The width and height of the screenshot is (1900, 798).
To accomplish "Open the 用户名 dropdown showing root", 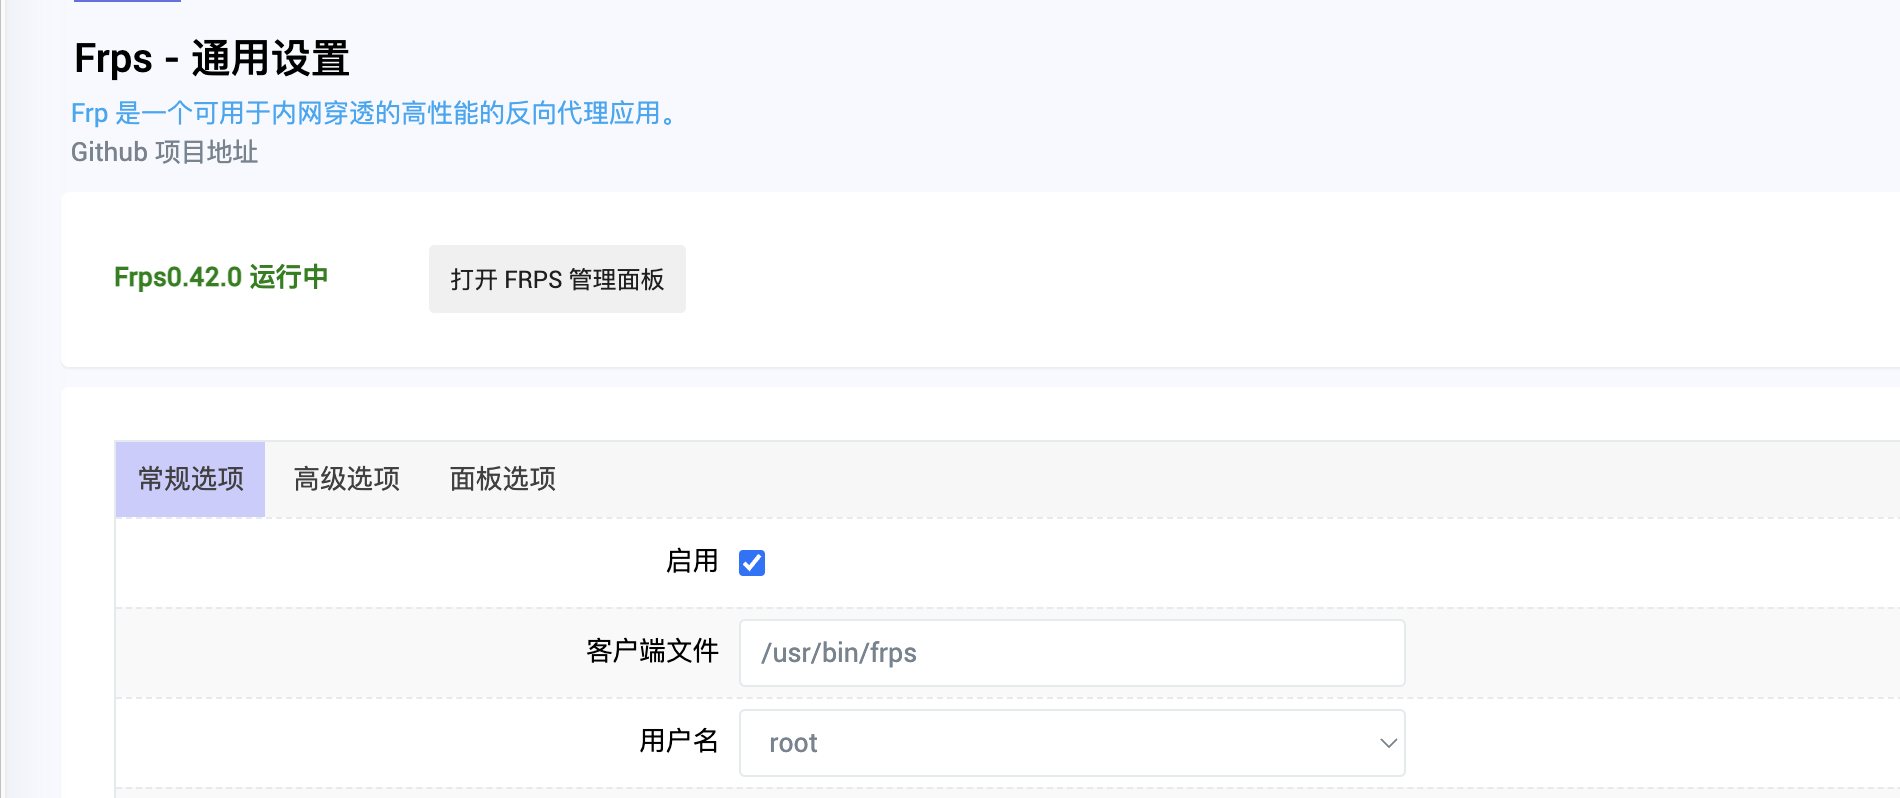I will click(1071, 743).
